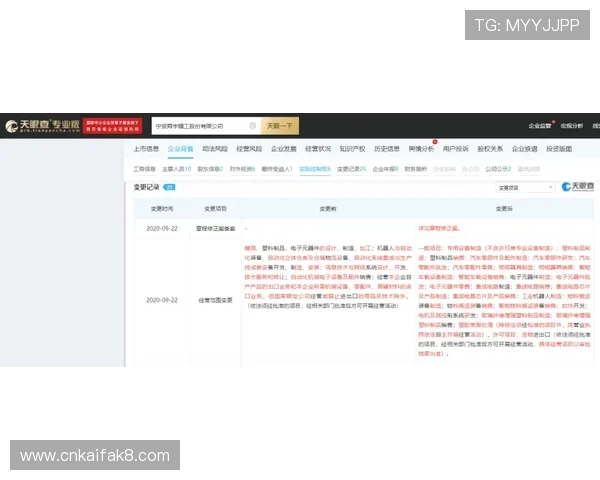Screen dimensions: 600x480
Task: Switch to the 舆情分析 tab
Action: 421,149
